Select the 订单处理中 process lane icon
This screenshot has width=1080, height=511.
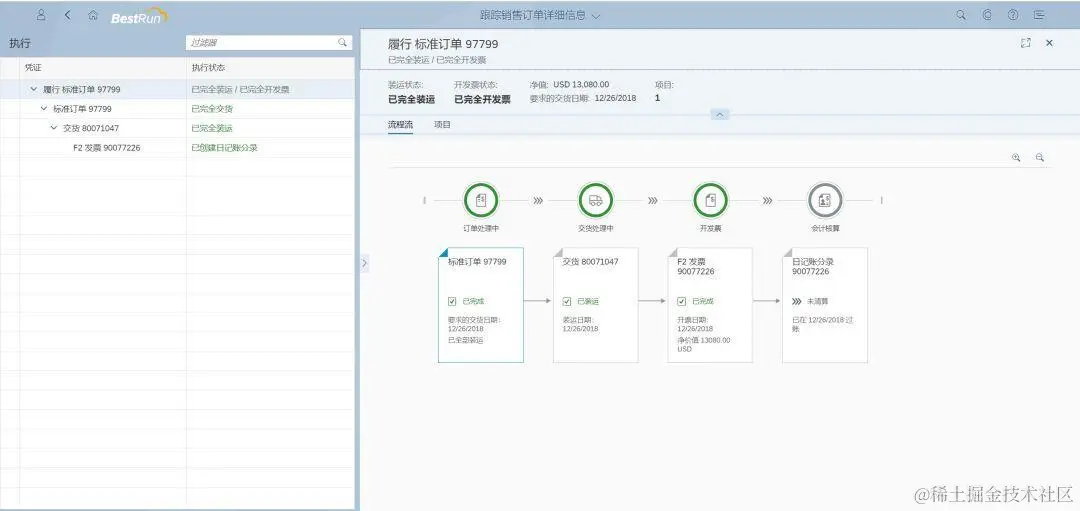(x=481, y=200)
